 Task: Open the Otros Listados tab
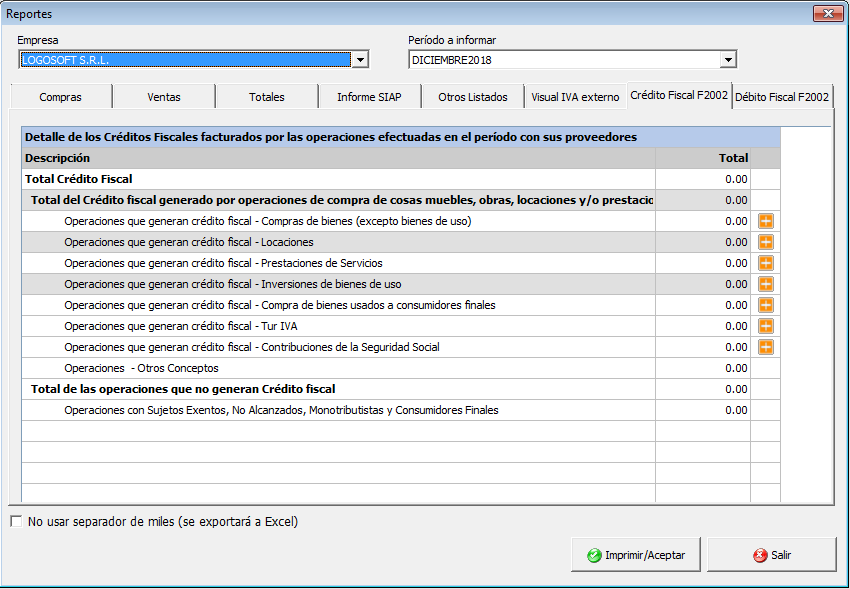[x=473, y=97]
